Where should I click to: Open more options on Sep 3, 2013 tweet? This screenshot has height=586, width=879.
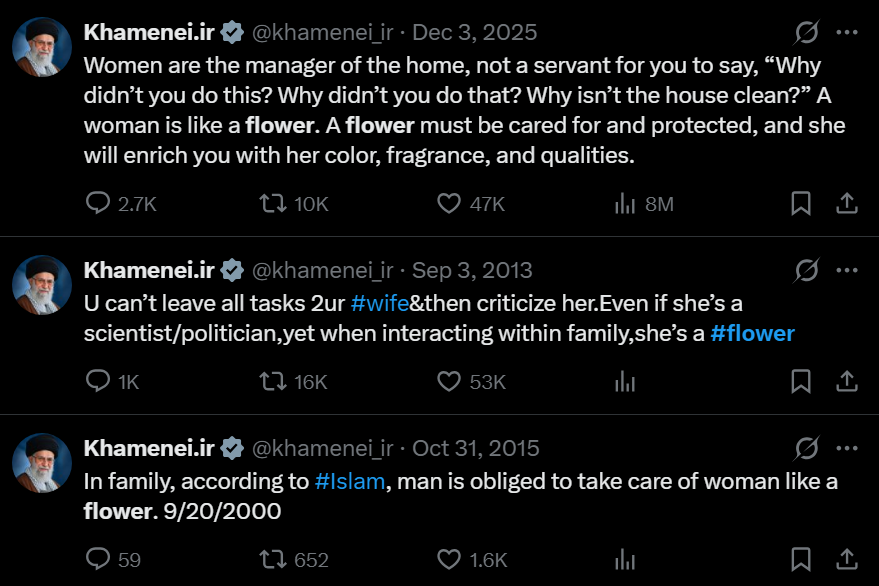847,270
